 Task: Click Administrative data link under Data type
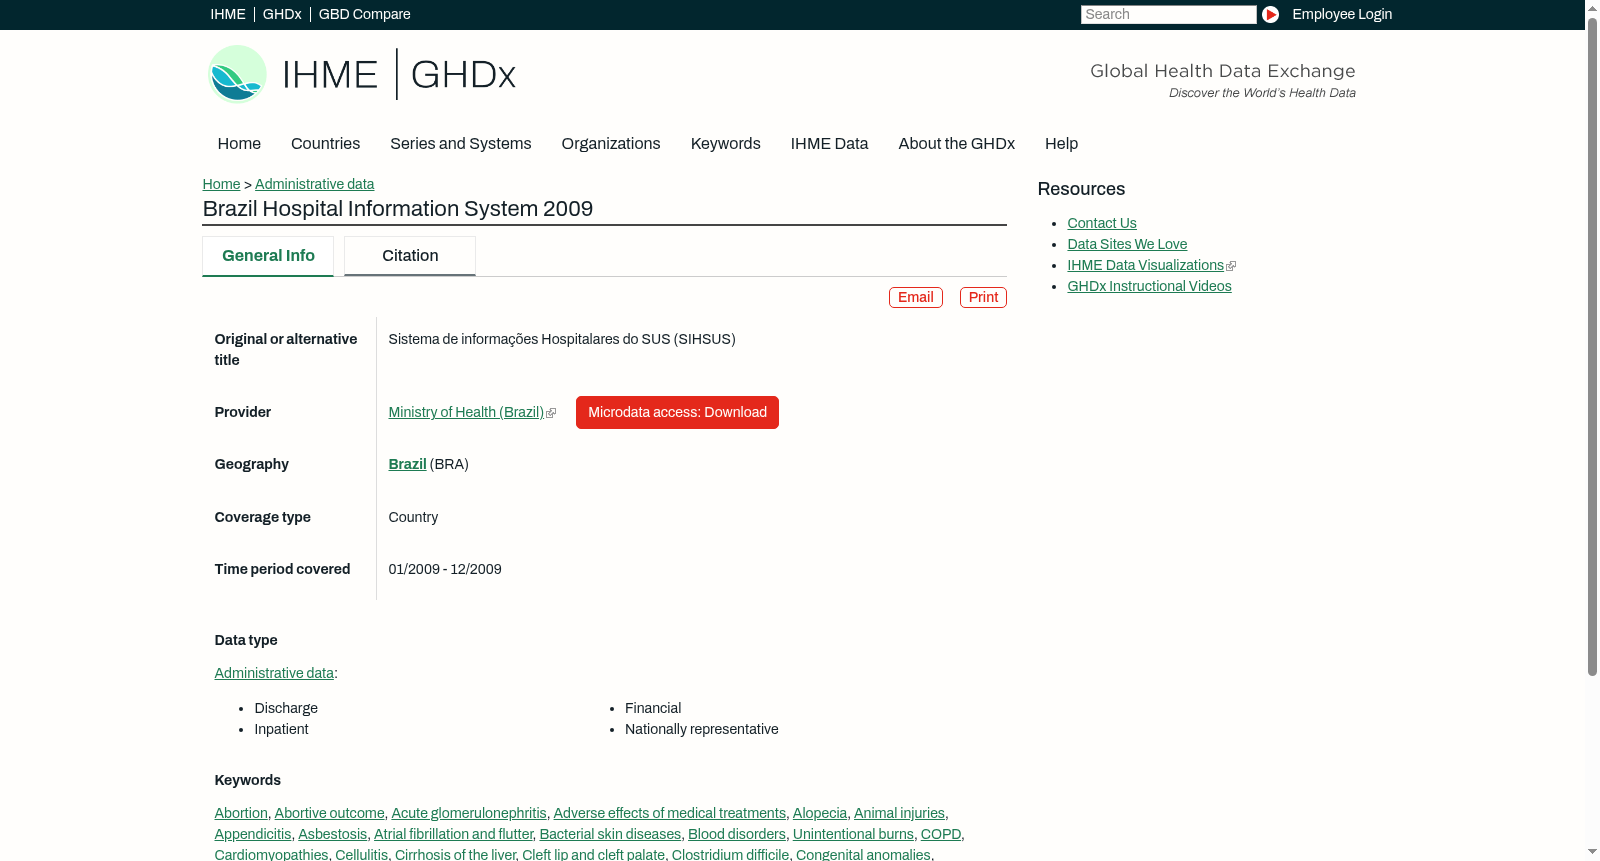(274, 673)
